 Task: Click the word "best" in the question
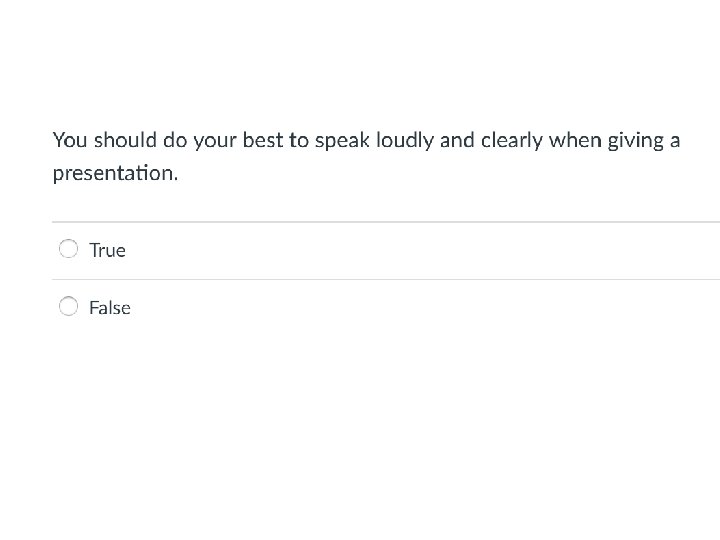pos(263,140)
